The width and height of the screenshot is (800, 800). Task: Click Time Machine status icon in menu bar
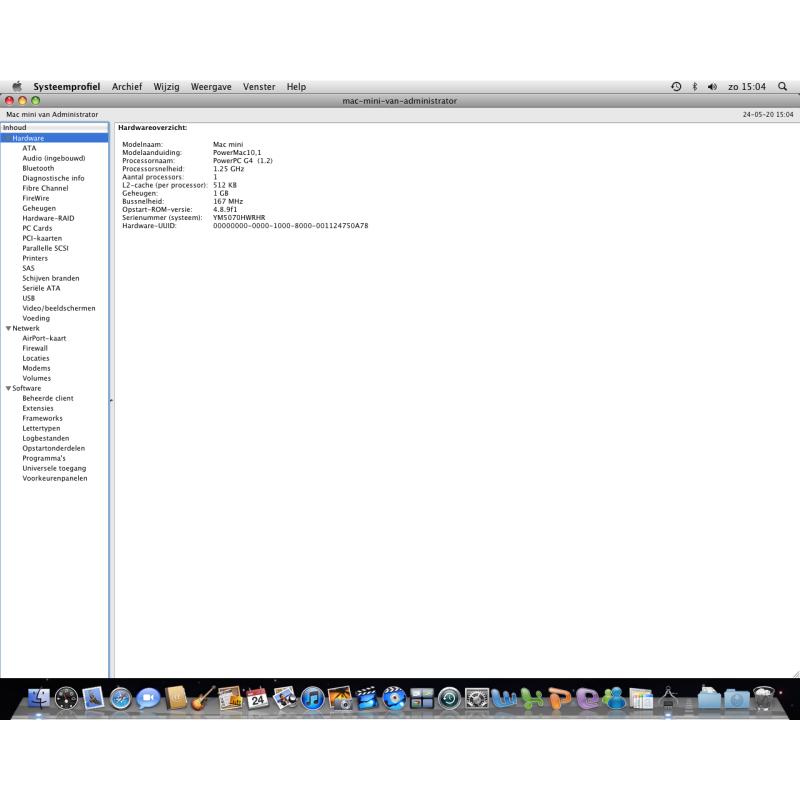click(676, 87)
